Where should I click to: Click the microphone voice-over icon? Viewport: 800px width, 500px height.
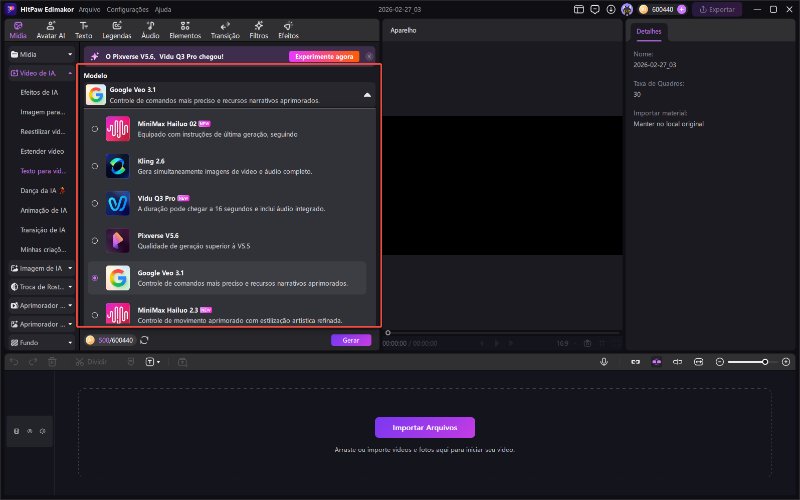tap(604, 362)
